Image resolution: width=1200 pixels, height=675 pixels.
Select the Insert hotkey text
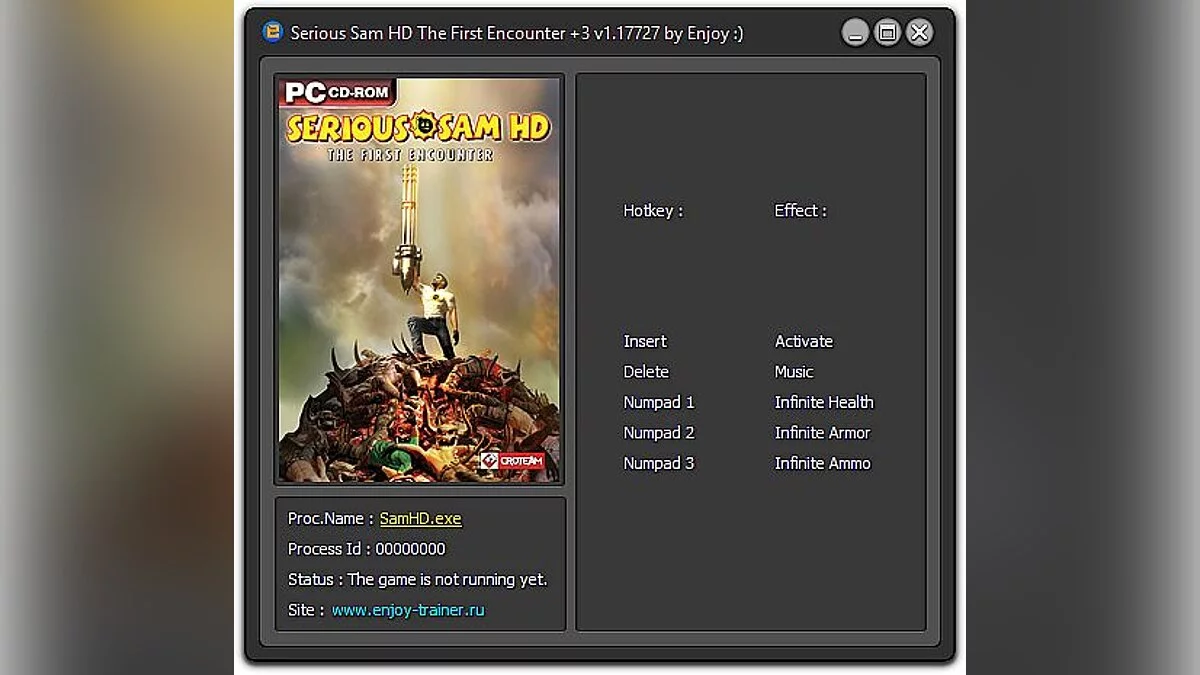[x=645, y=341]
